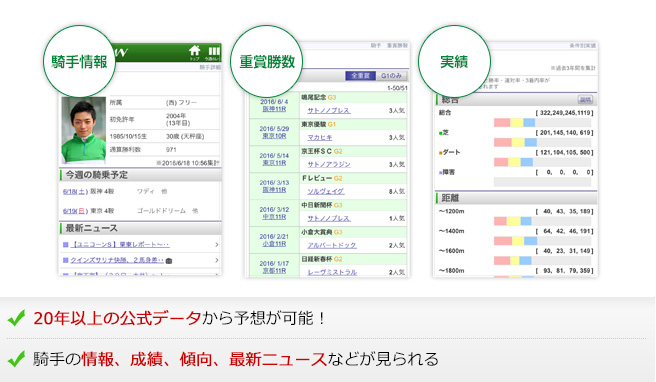This screenshot has width=656, height=382.
Task: Click the 条件別実績 breadcrumb text
Action: pyautogui.click(x=582, y=45)
